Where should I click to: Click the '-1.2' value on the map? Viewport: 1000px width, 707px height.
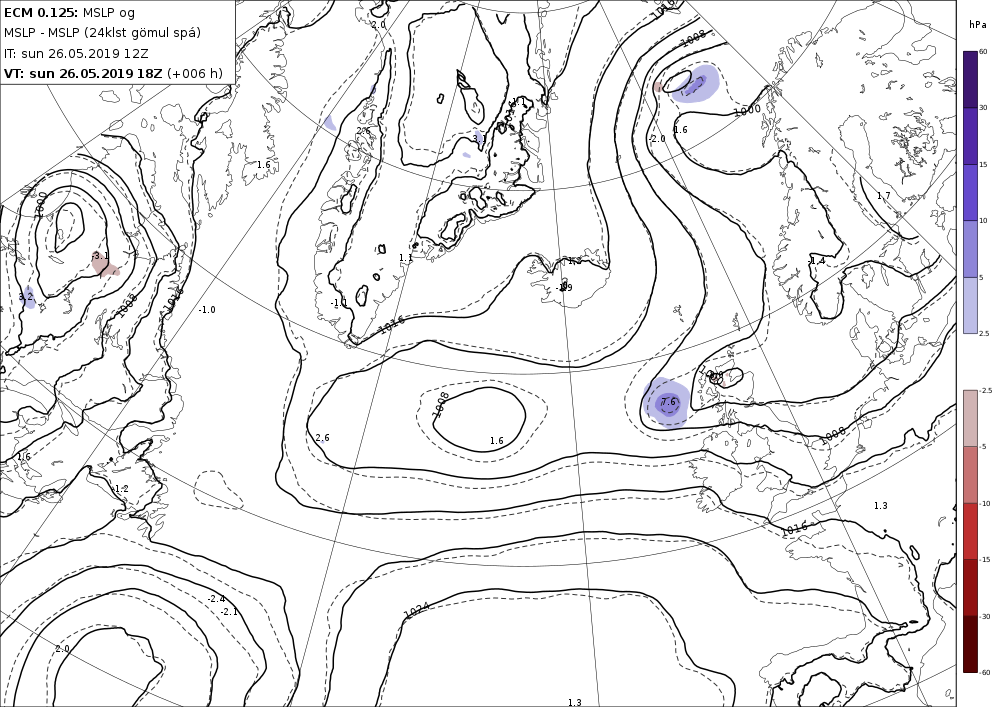click(x=120, y=489)
